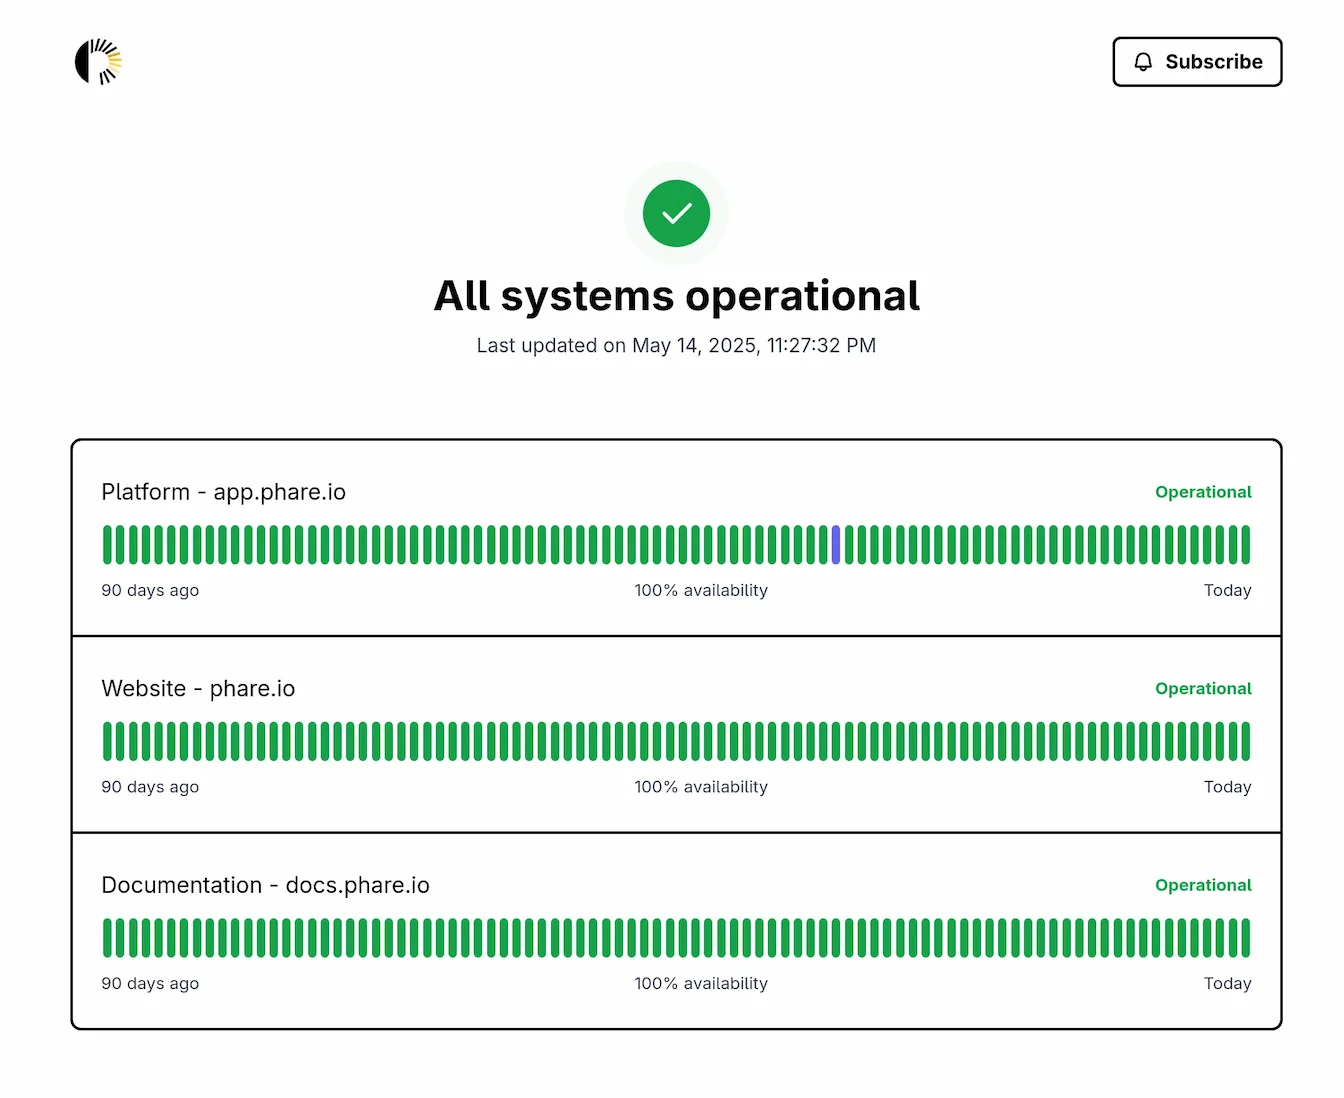Click Operational status for Platform
The width and height of the screenshot is (1344, 1098).
[1203, 492]
